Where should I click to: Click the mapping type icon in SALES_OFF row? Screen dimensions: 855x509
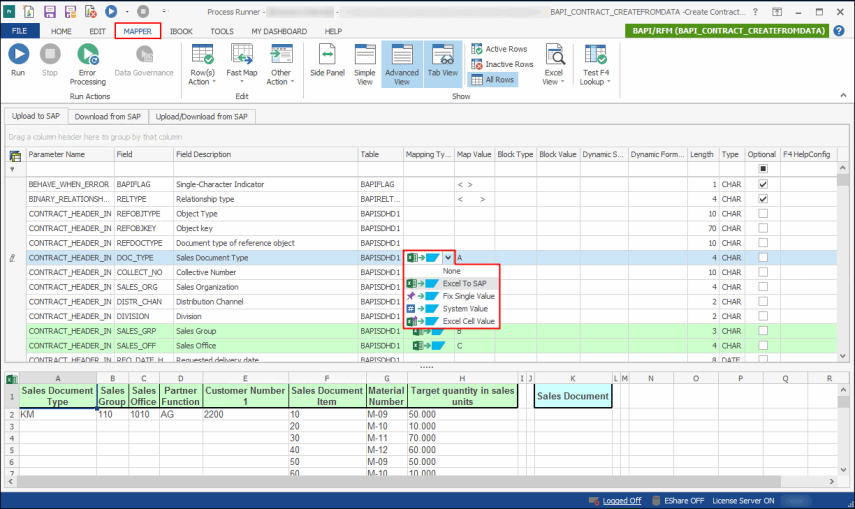(428, 345)
